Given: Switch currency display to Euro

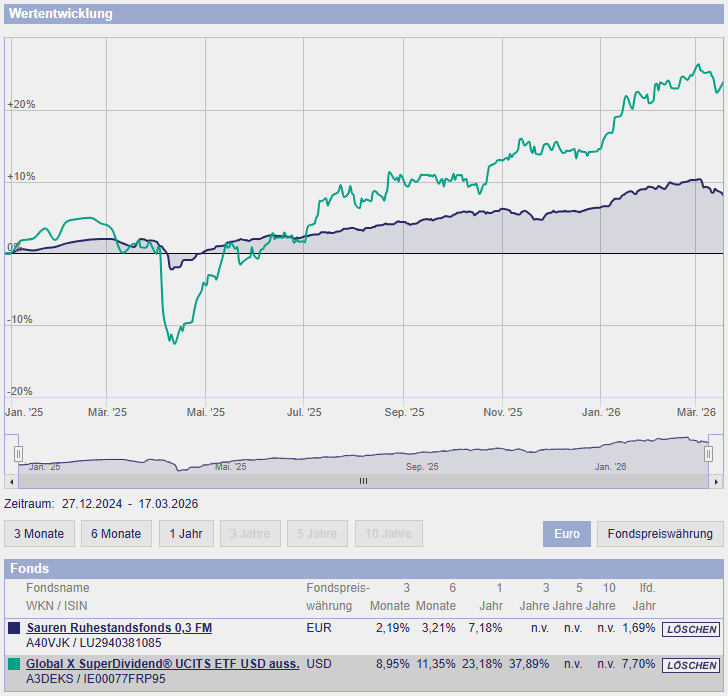Looking at the screenshot, I should tap(567, 534).
